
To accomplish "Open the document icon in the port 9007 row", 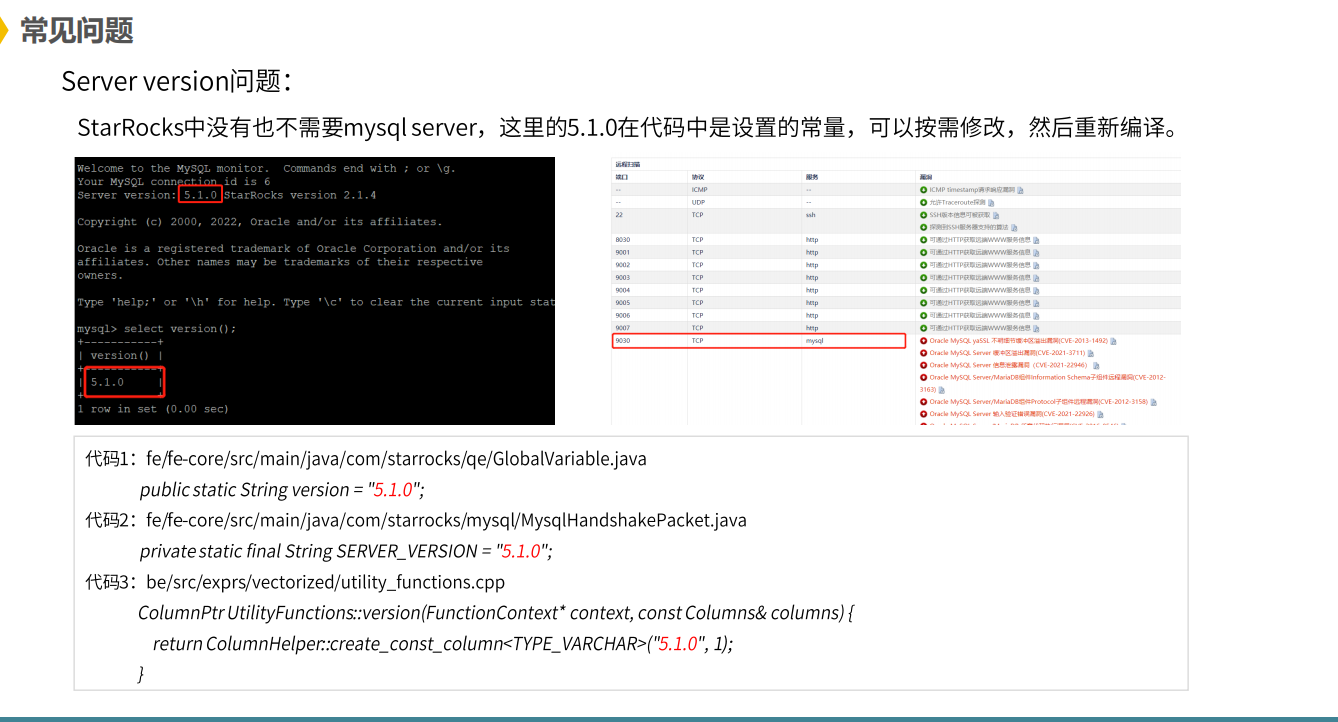I will [x=1037, y=328].
